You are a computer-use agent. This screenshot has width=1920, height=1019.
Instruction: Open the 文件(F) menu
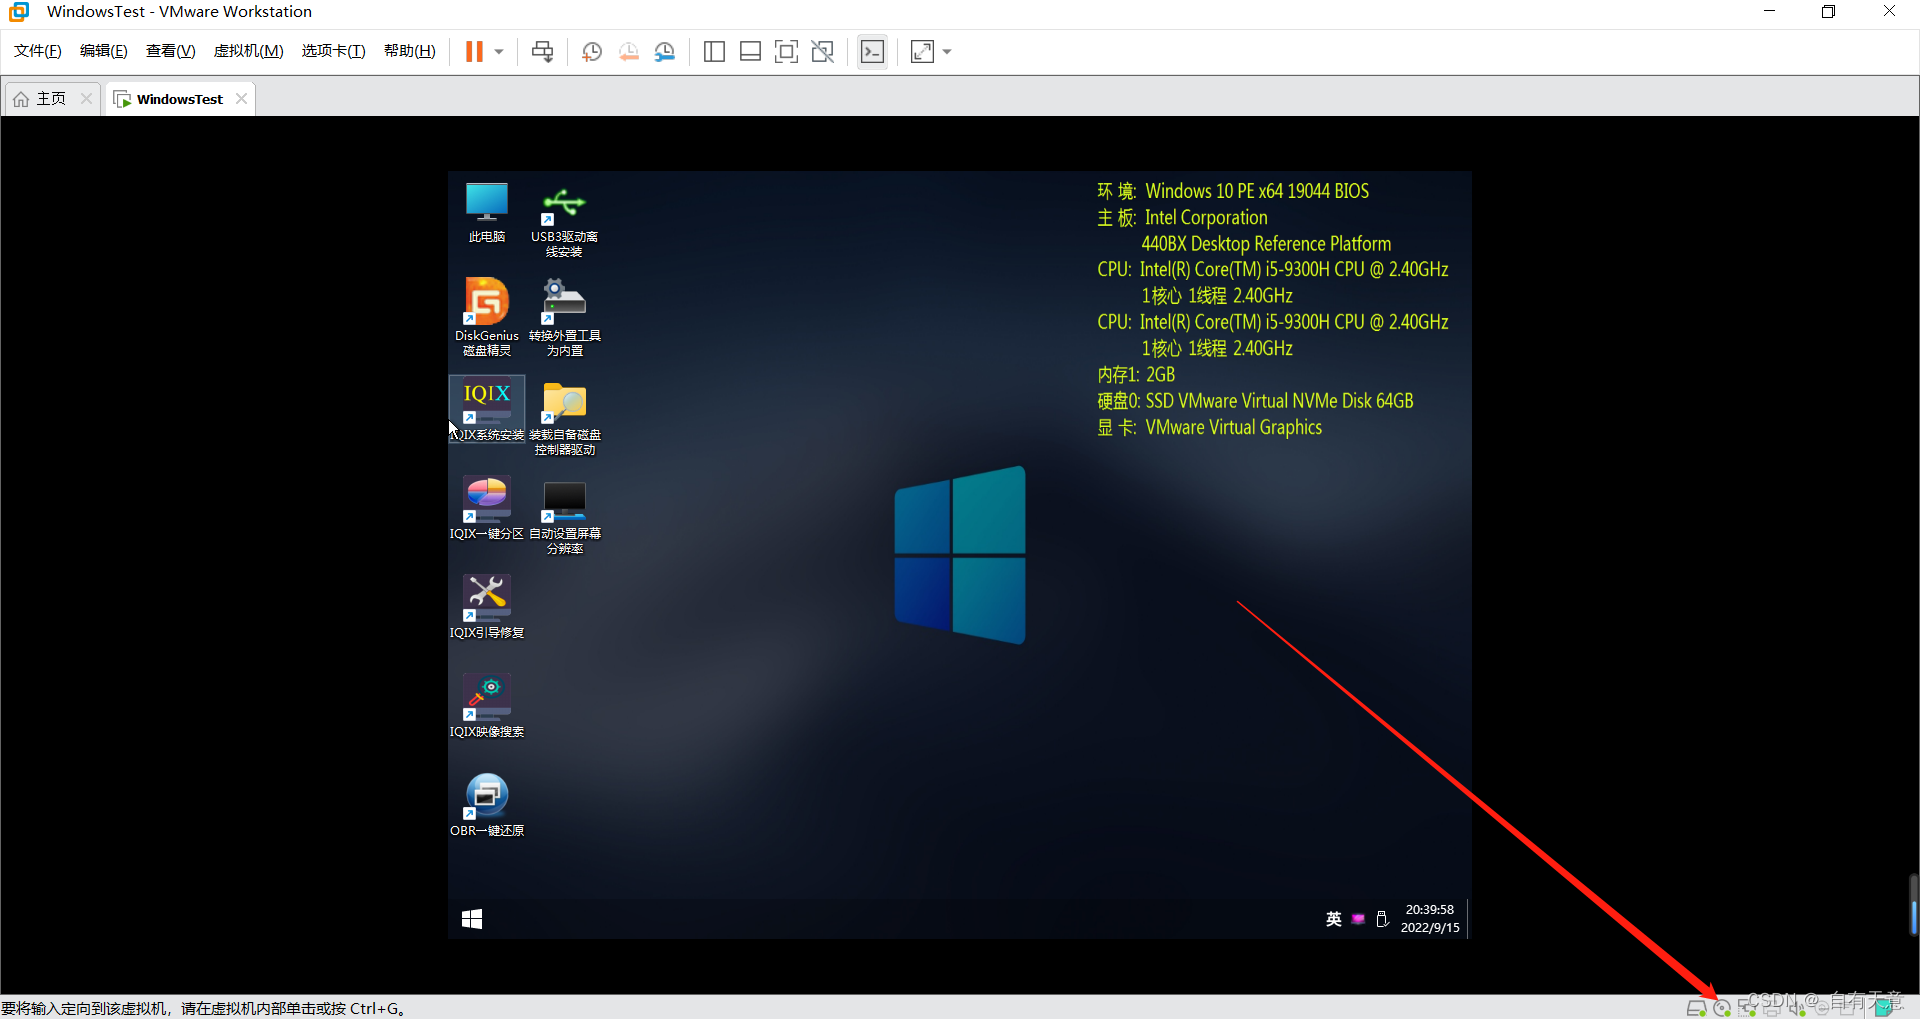pyautogui.click(x=38, y=51)
